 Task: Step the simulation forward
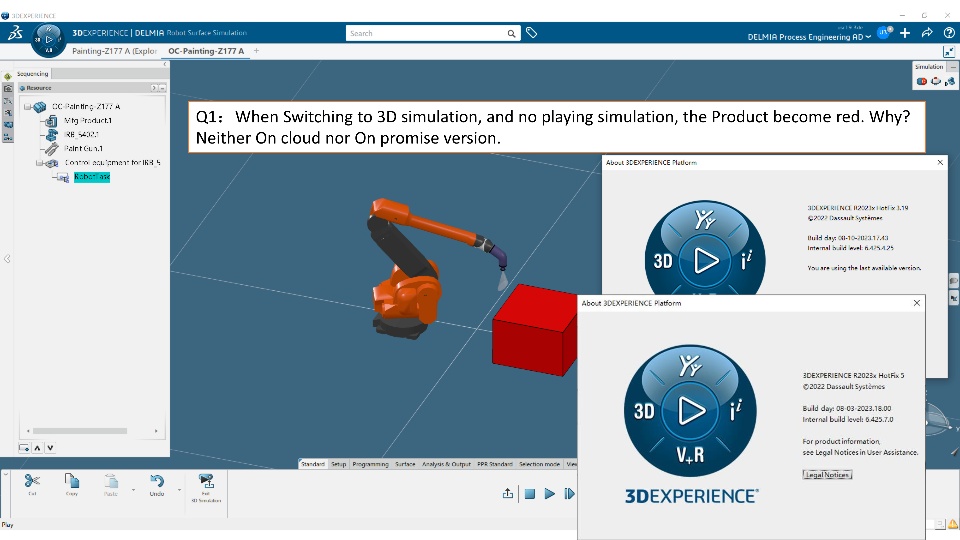pos(569,493)
